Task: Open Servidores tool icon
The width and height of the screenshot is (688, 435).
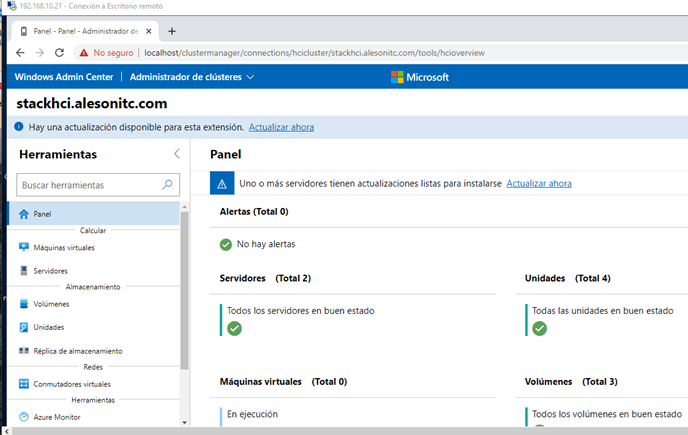Action: pyautogui.click(x=24, y=270)
